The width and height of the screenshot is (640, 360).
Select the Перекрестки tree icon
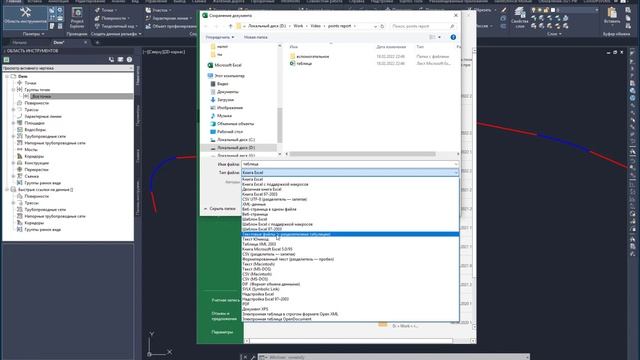tap(20, 169)
